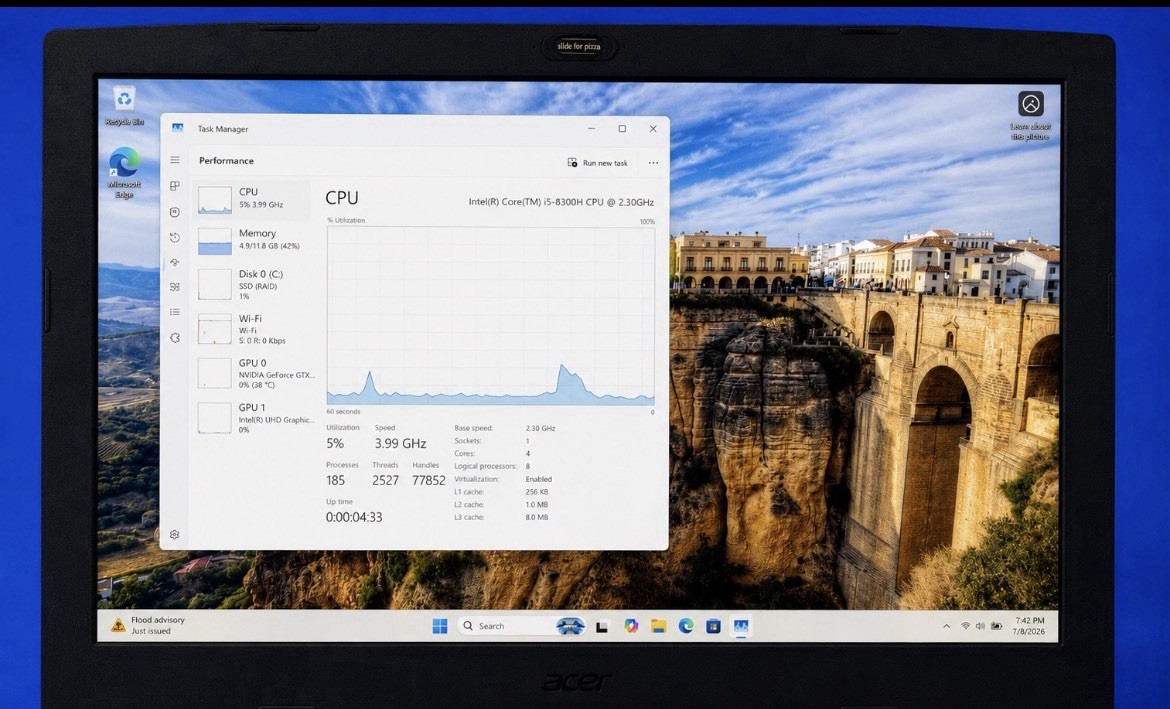Click the 60 seconds graph axis label

coord(343,411)
